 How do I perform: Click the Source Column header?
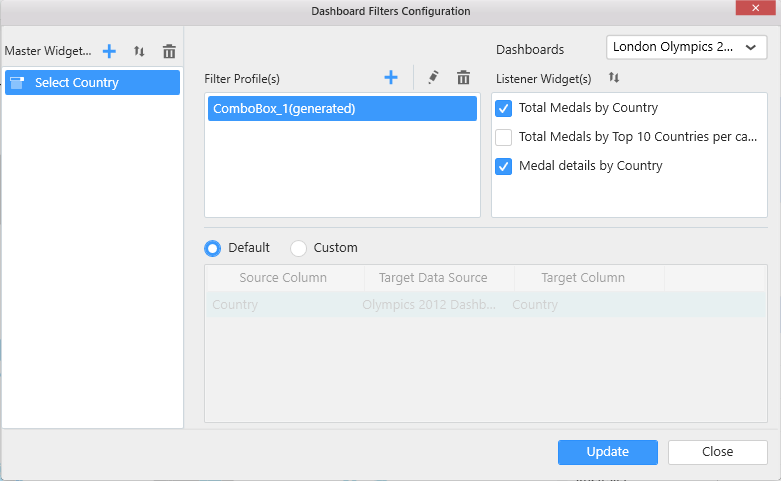point(283,278)
